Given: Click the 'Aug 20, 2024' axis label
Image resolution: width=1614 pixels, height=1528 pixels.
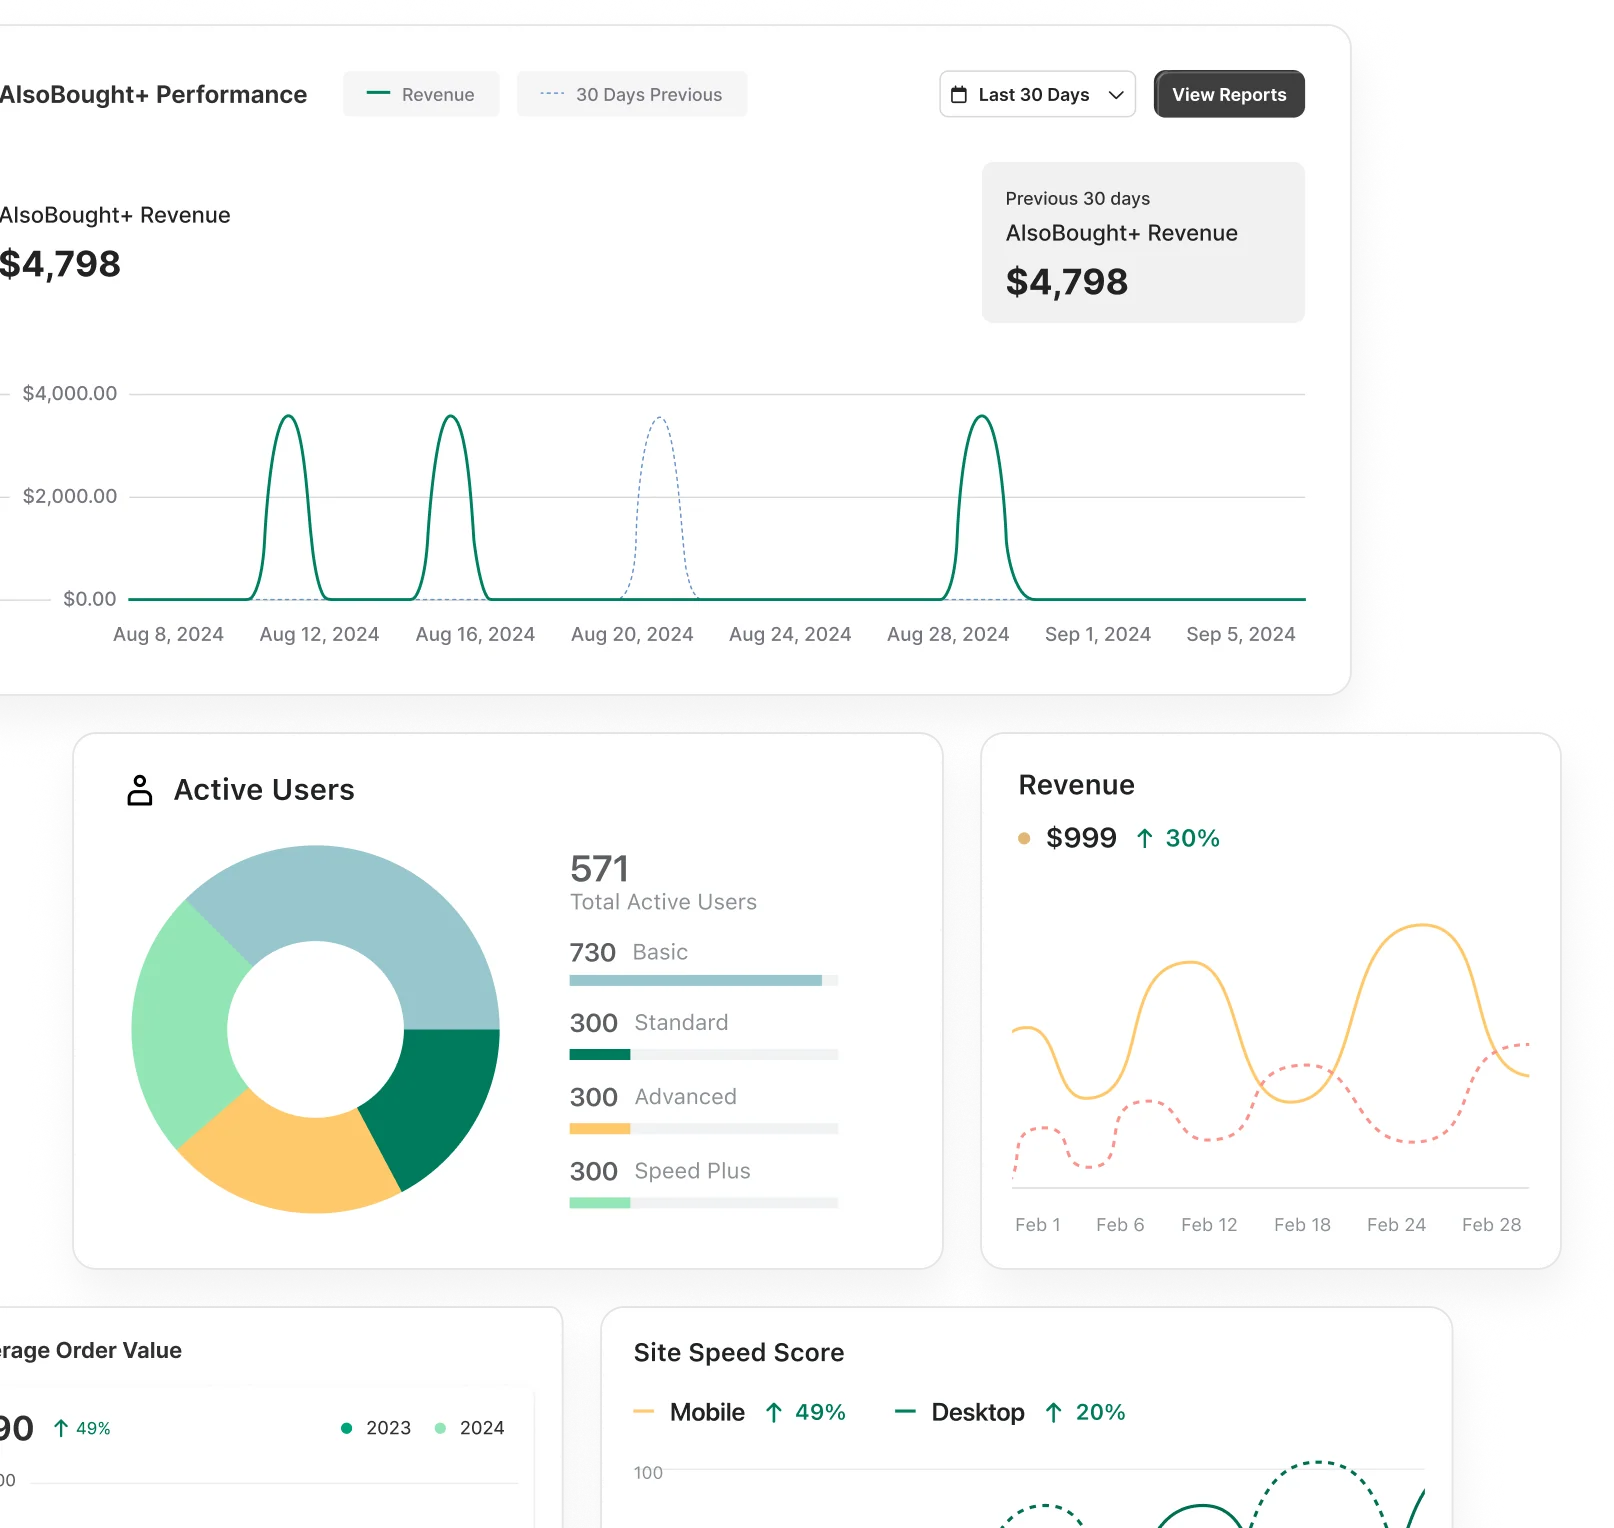Looking at the screenshot, I should coord(632,634).
